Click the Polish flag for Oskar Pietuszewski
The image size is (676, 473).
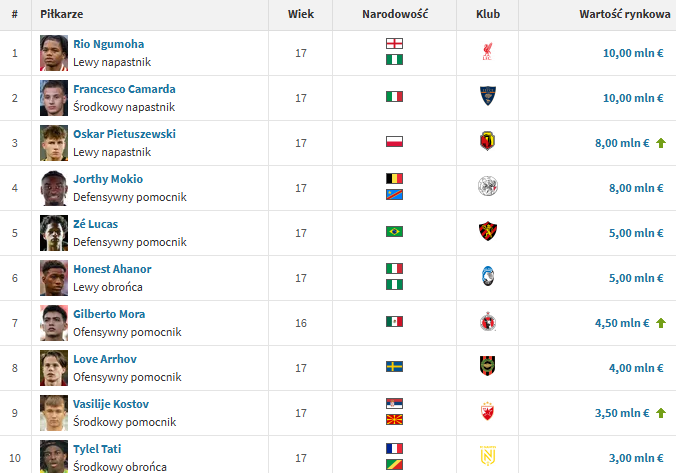(x=394, y=142)
